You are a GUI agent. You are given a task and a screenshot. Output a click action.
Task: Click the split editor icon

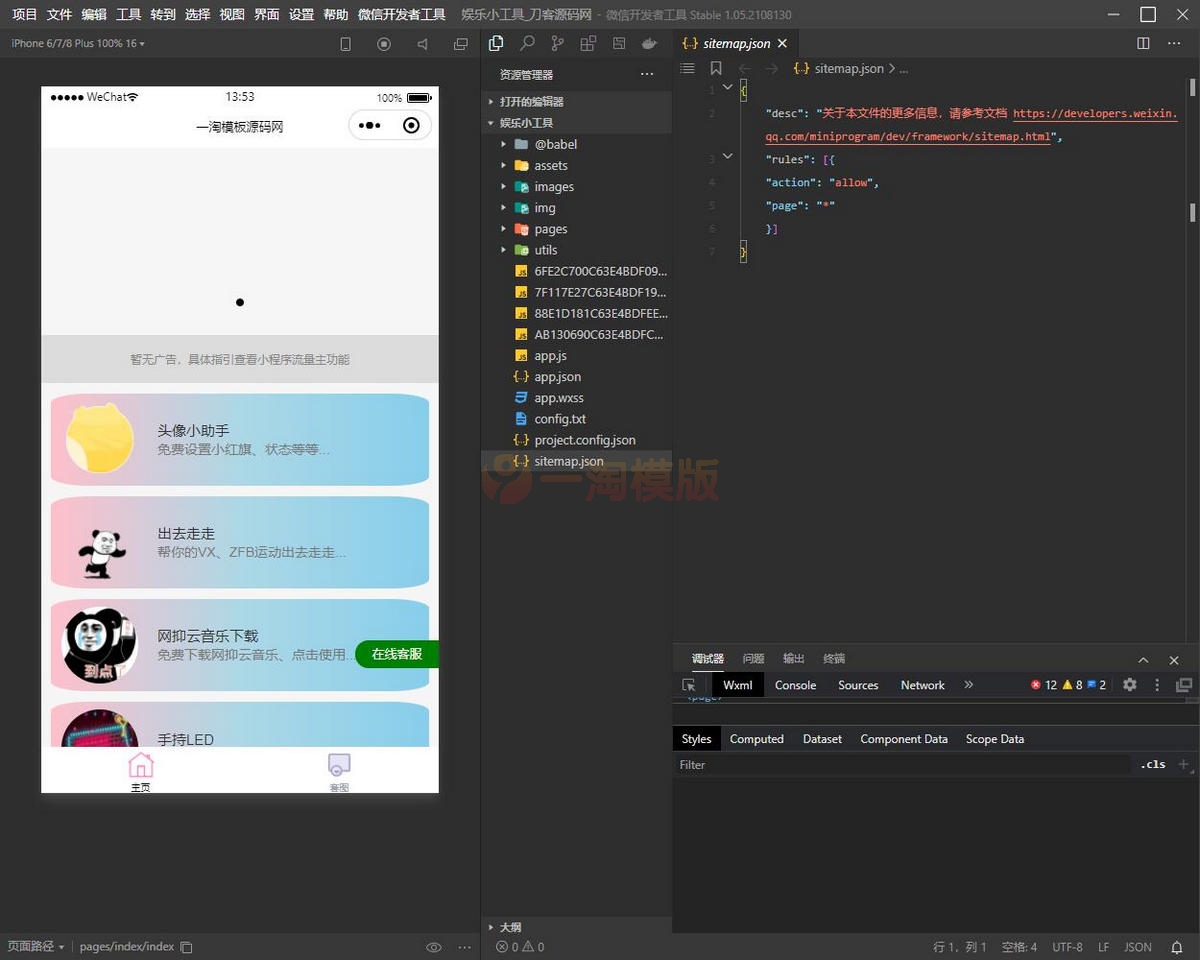(1143, 44)
